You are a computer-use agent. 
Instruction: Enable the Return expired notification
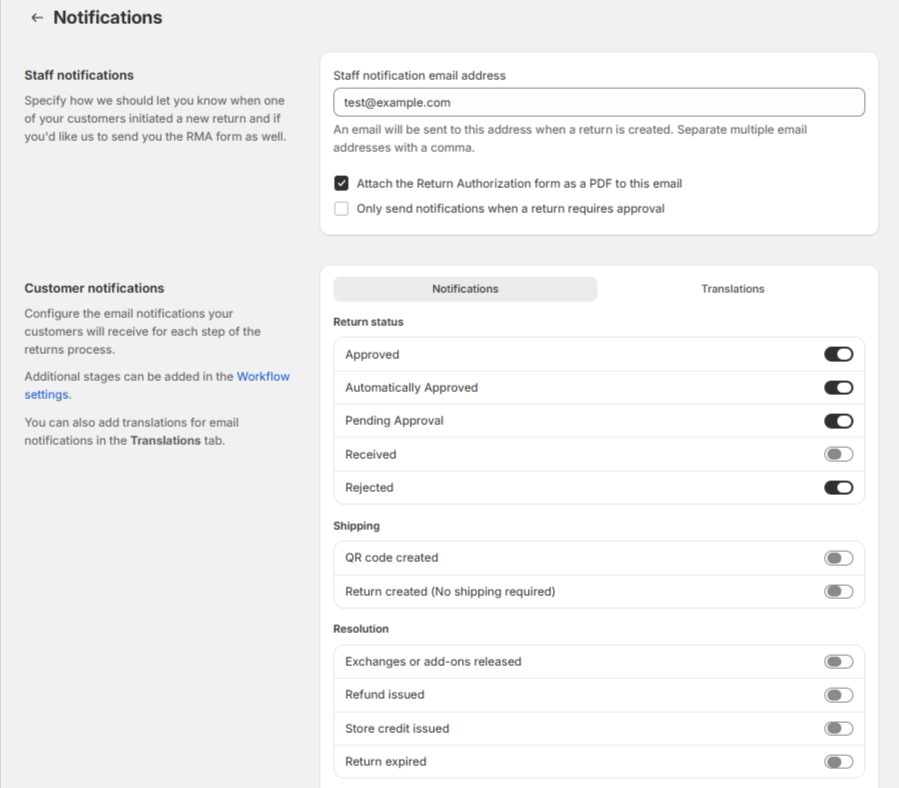click(x=838, y=762)
